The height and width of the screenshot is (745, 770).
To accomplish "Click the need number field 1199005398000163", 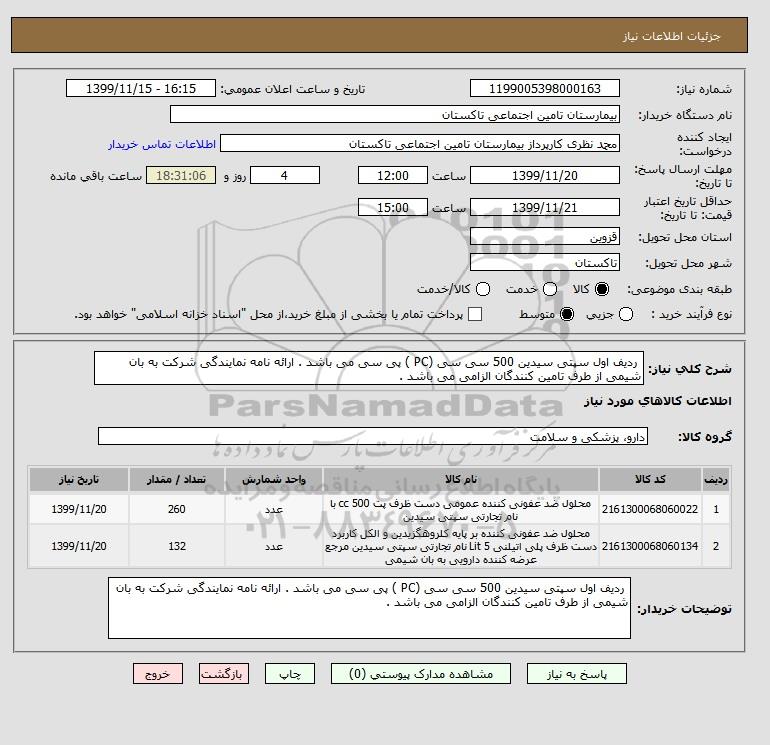I will 545,89.
